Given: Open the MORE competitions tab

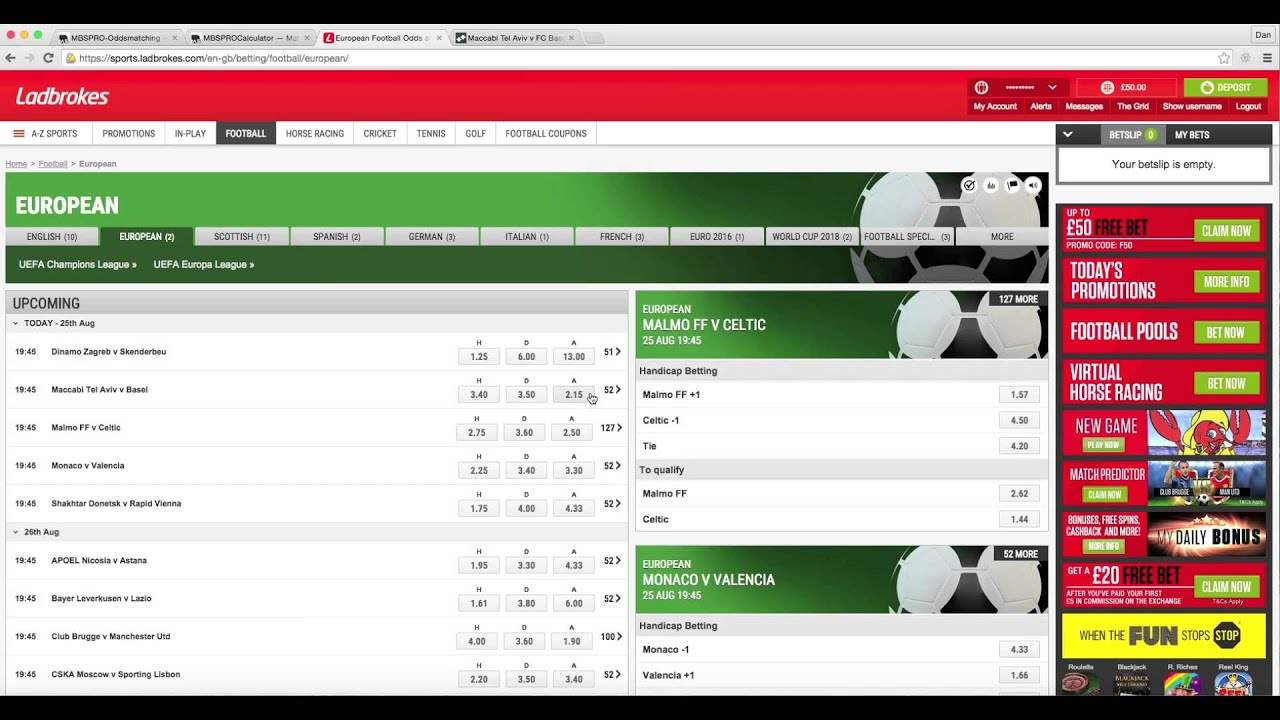Looking at the screenshot, I should tap(1002, 237).
